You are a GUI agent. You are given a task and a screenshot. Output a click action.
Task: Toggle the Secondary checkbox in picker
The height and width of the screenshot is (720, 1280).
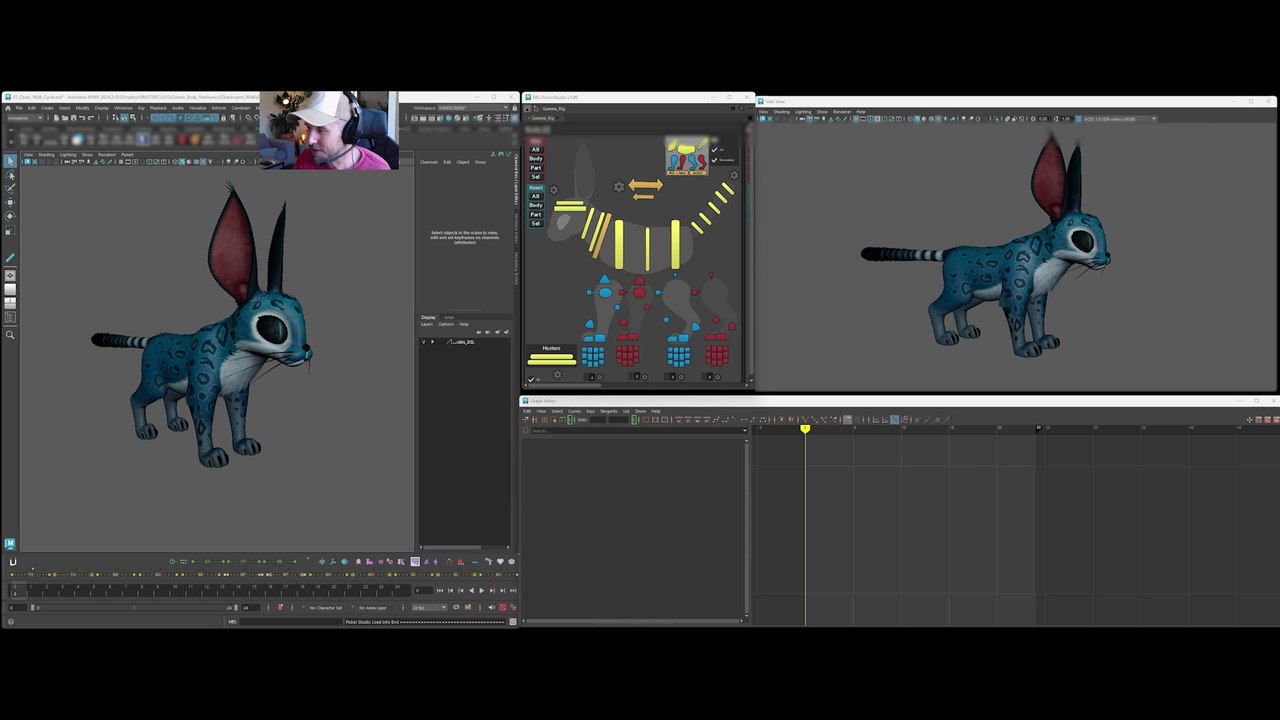coord(714,160)
